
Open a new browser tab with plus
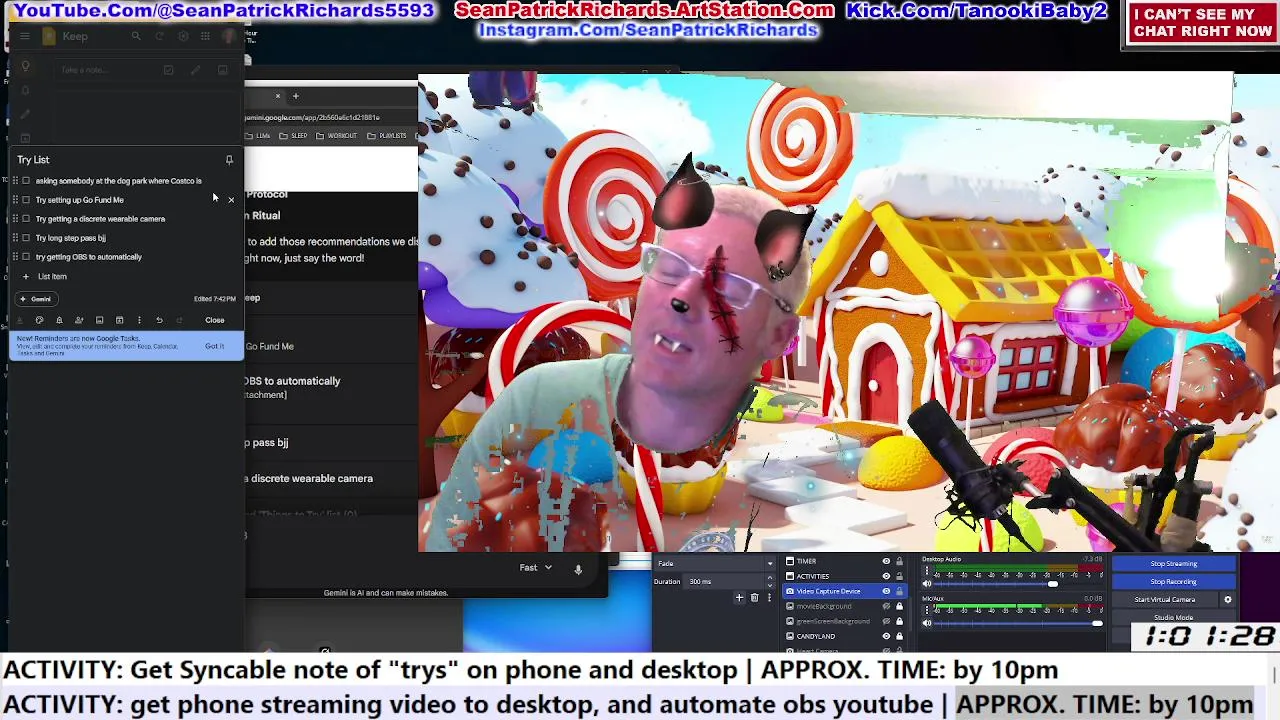tap(295, 96)
